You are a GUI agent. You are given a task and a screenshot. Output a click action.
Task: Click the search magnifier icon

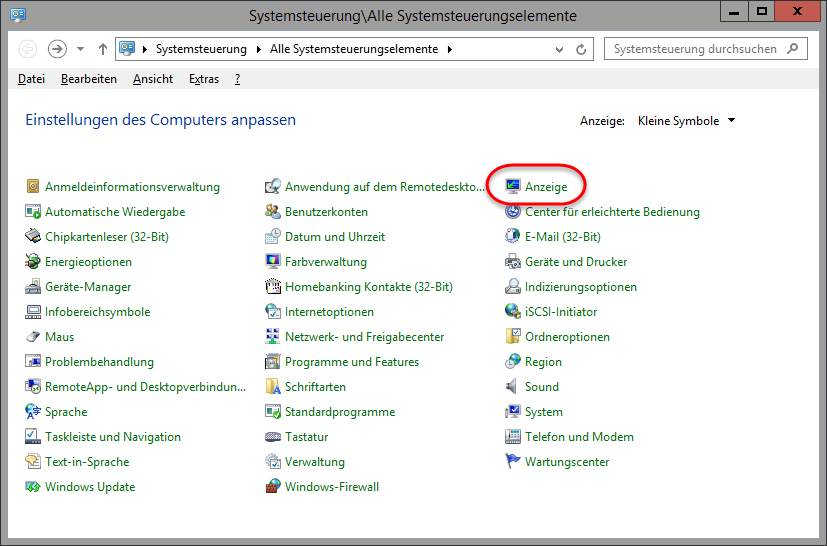(793, 49)
